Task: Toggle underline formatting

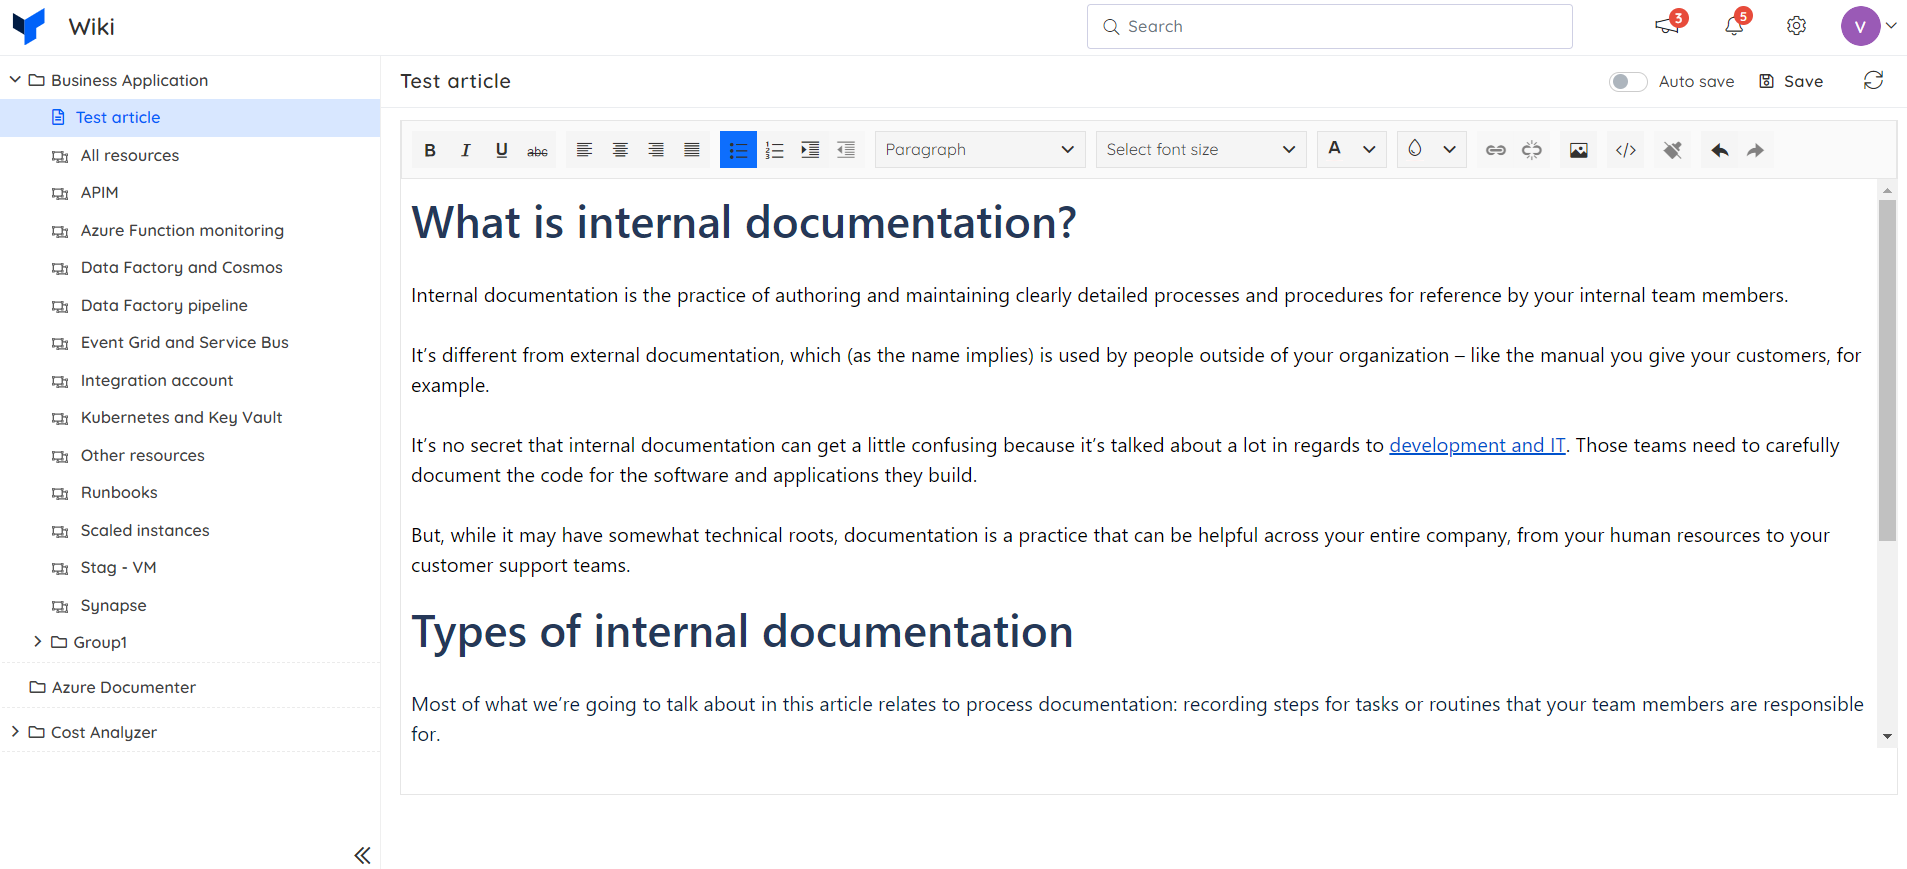Action: click(x=502, y=150)
